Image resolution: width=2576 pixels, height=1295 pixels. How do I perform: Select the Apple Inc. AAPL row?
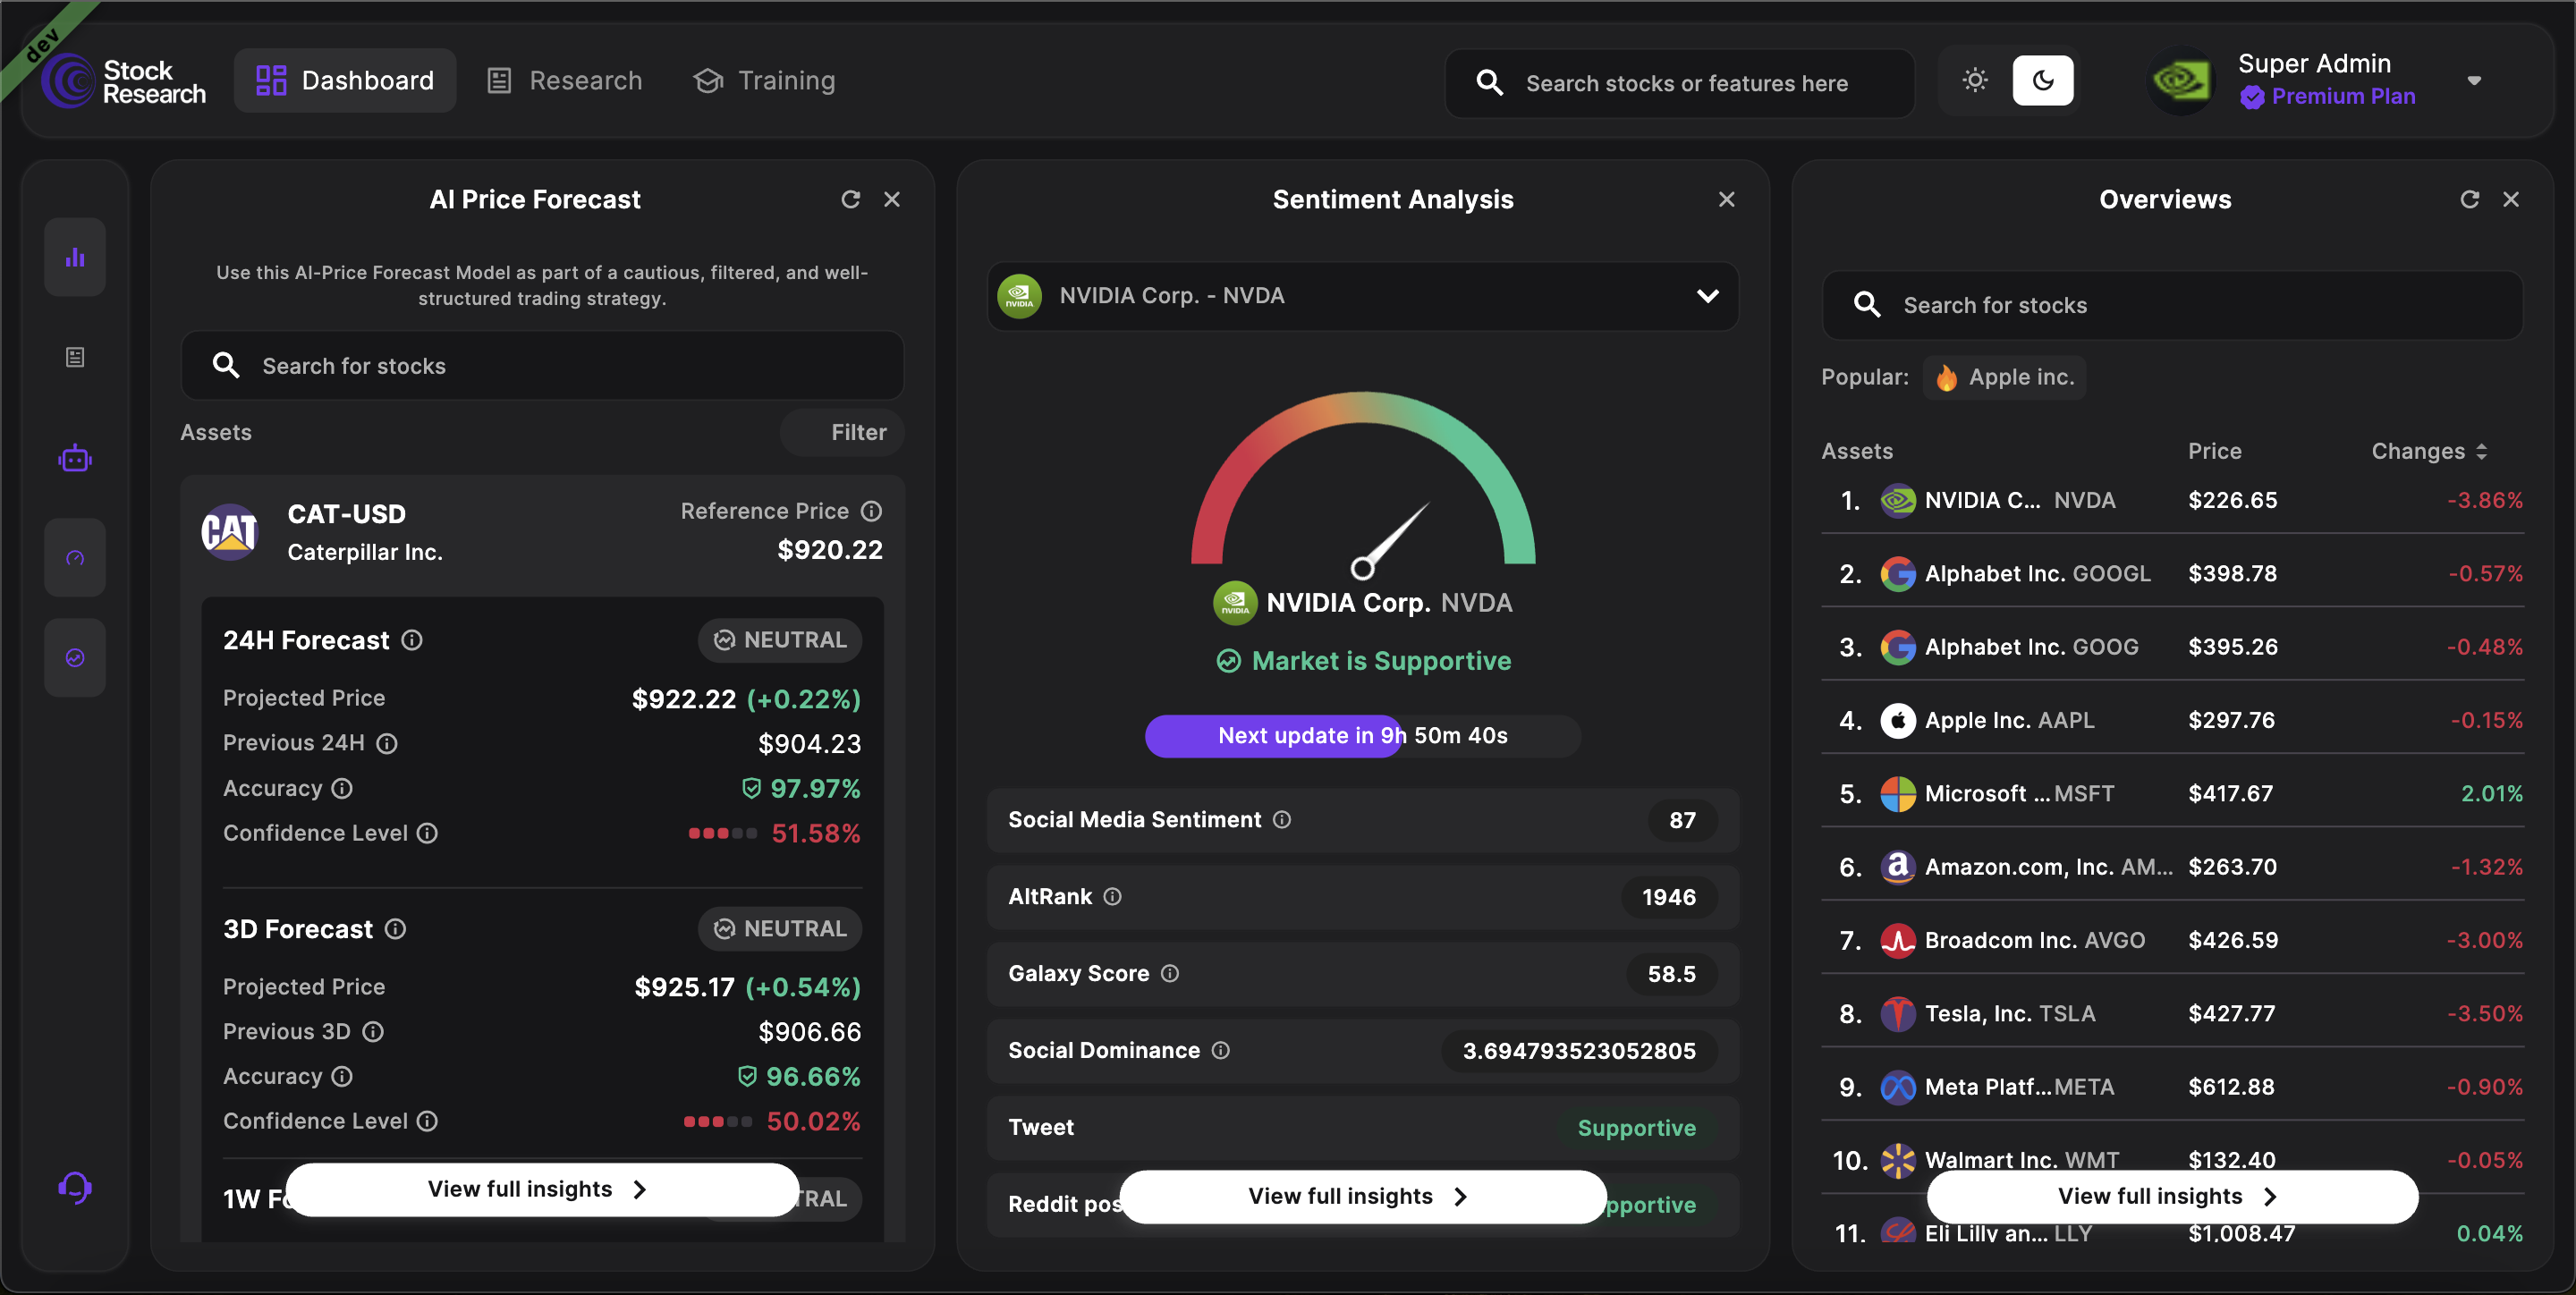(2173, 720)
